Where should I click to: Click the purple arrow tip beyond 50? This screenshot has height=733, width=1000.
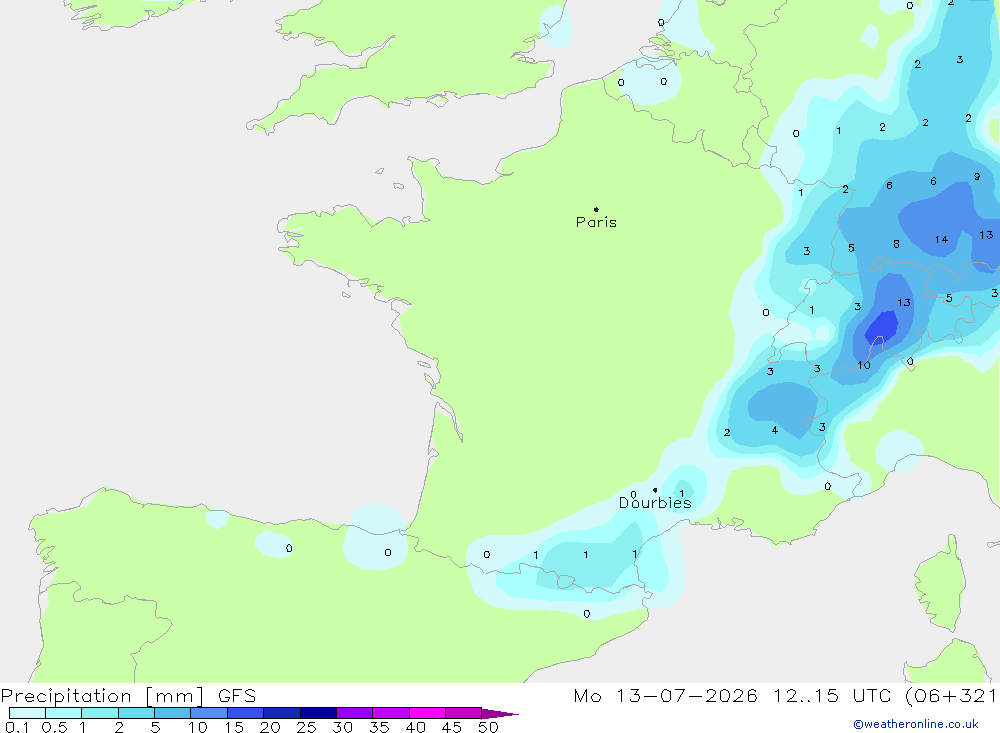[499, 713]
